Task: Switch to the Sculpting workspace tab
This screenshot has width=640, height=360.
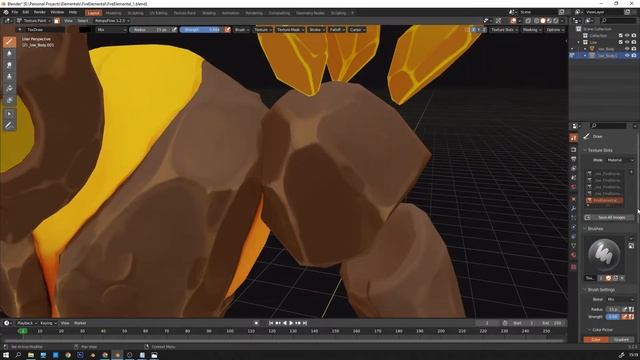Action: 136,13
